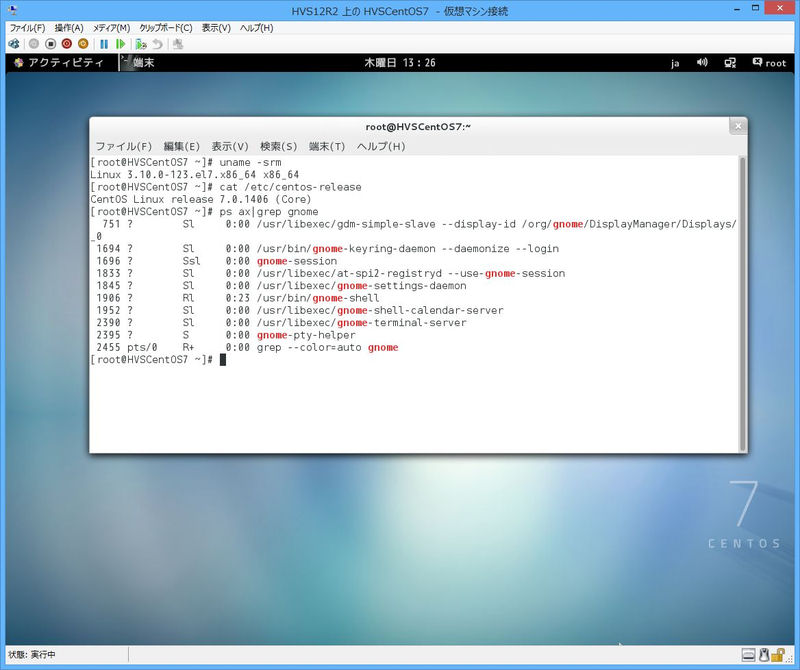This screenshot has width=800, height=670.
Task: Create a checkpoint with the toolbar icon
Action: point(141,44)
